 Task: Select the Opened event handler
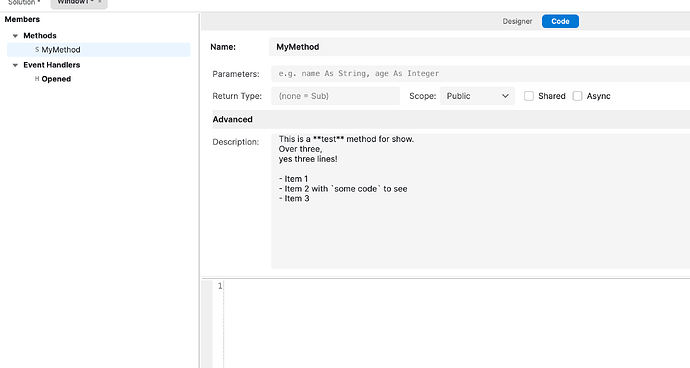(x=56, y=79)
